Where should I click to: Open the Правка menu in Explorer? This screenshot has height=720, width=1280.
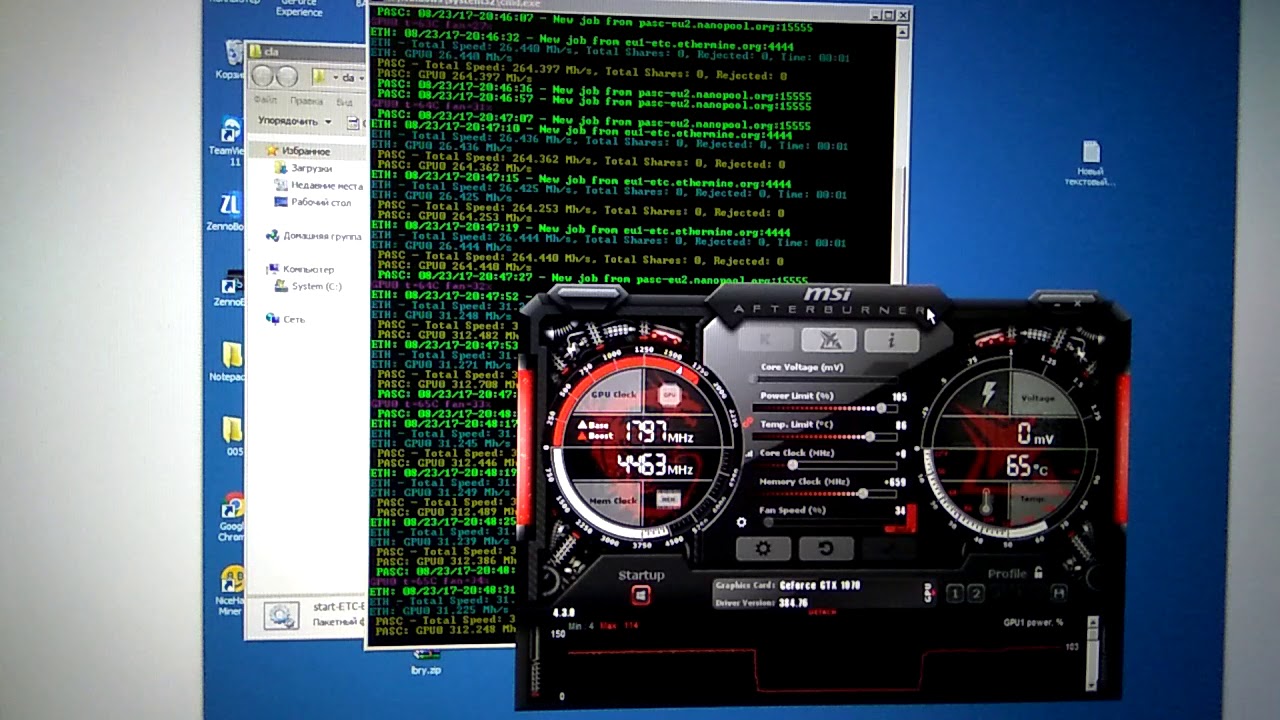coord(306,101)
